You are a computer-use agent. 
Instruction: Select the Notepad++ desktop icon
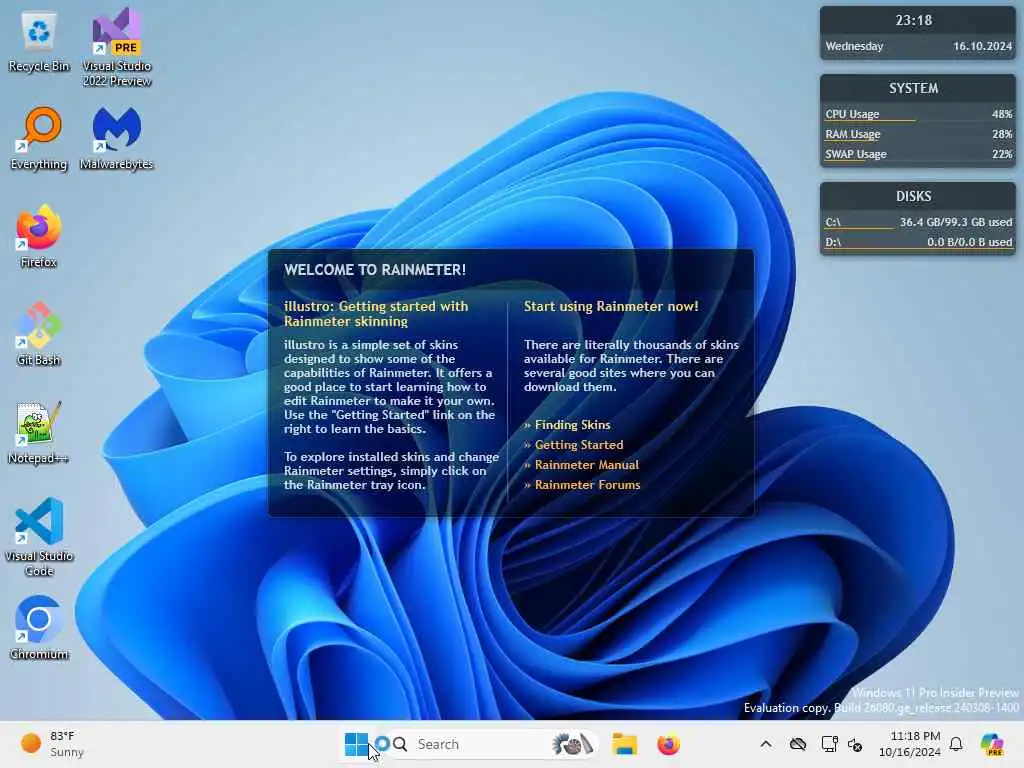pos(39,432)
